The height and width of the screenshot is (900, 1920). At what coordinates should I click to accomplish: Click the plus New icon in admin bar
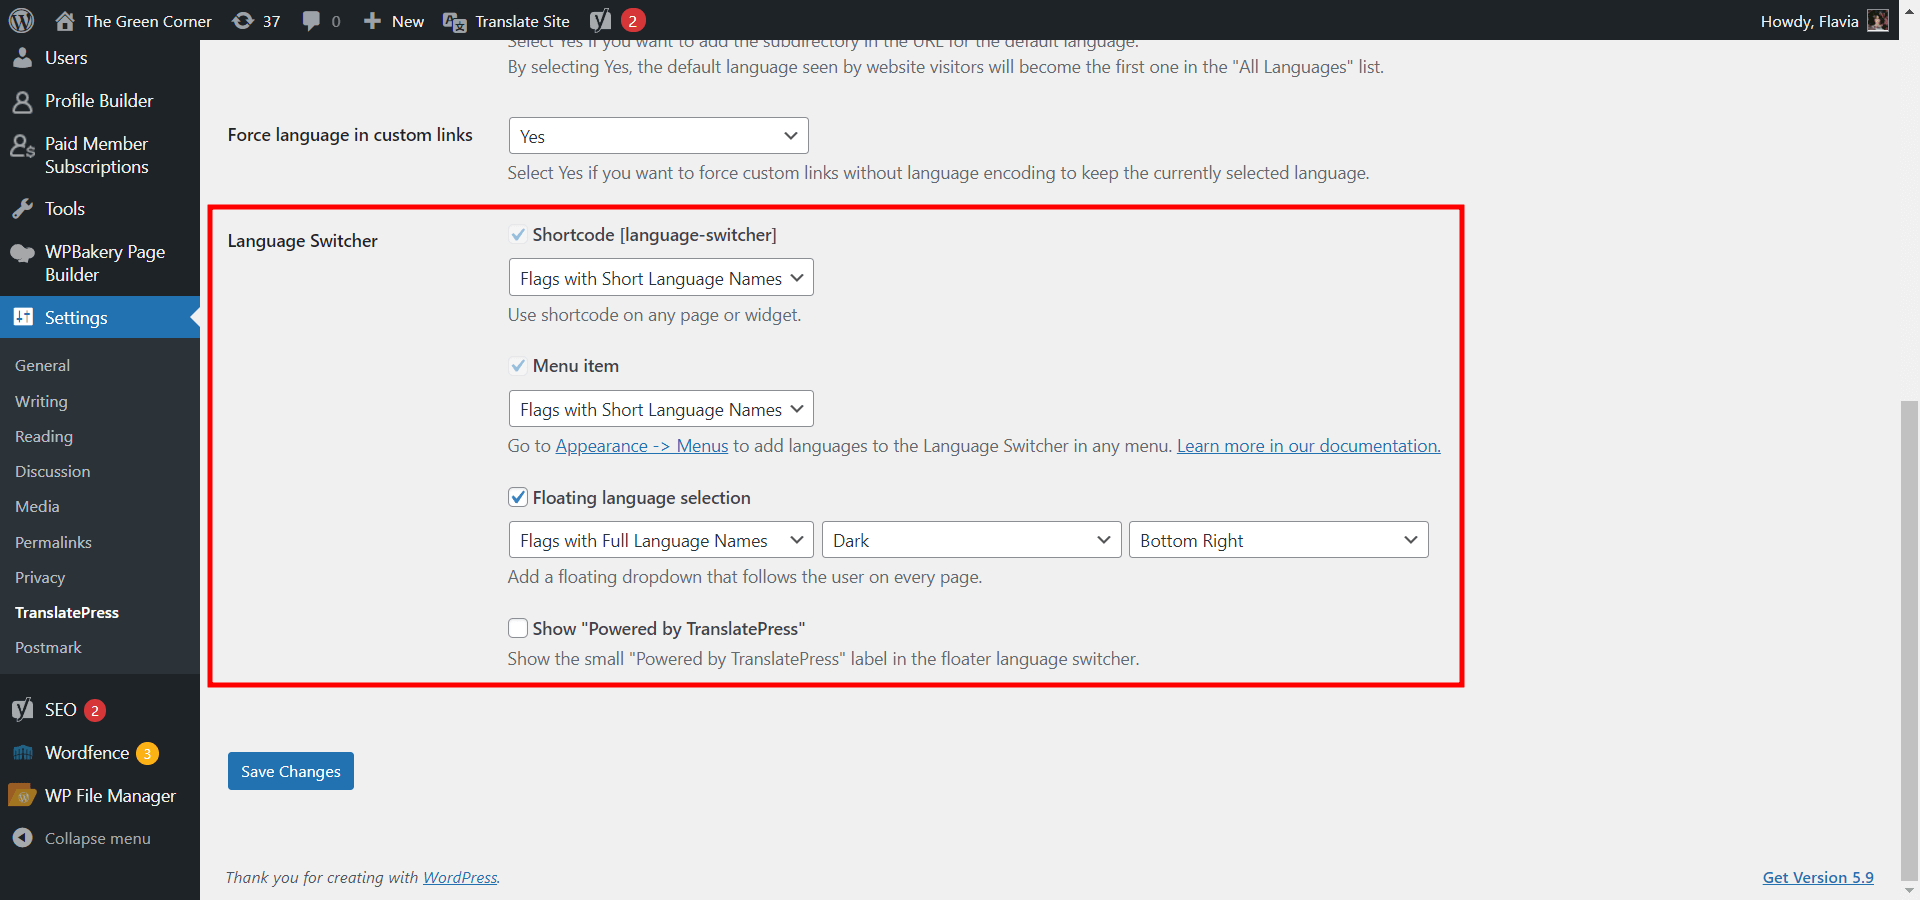click(372, 20)
